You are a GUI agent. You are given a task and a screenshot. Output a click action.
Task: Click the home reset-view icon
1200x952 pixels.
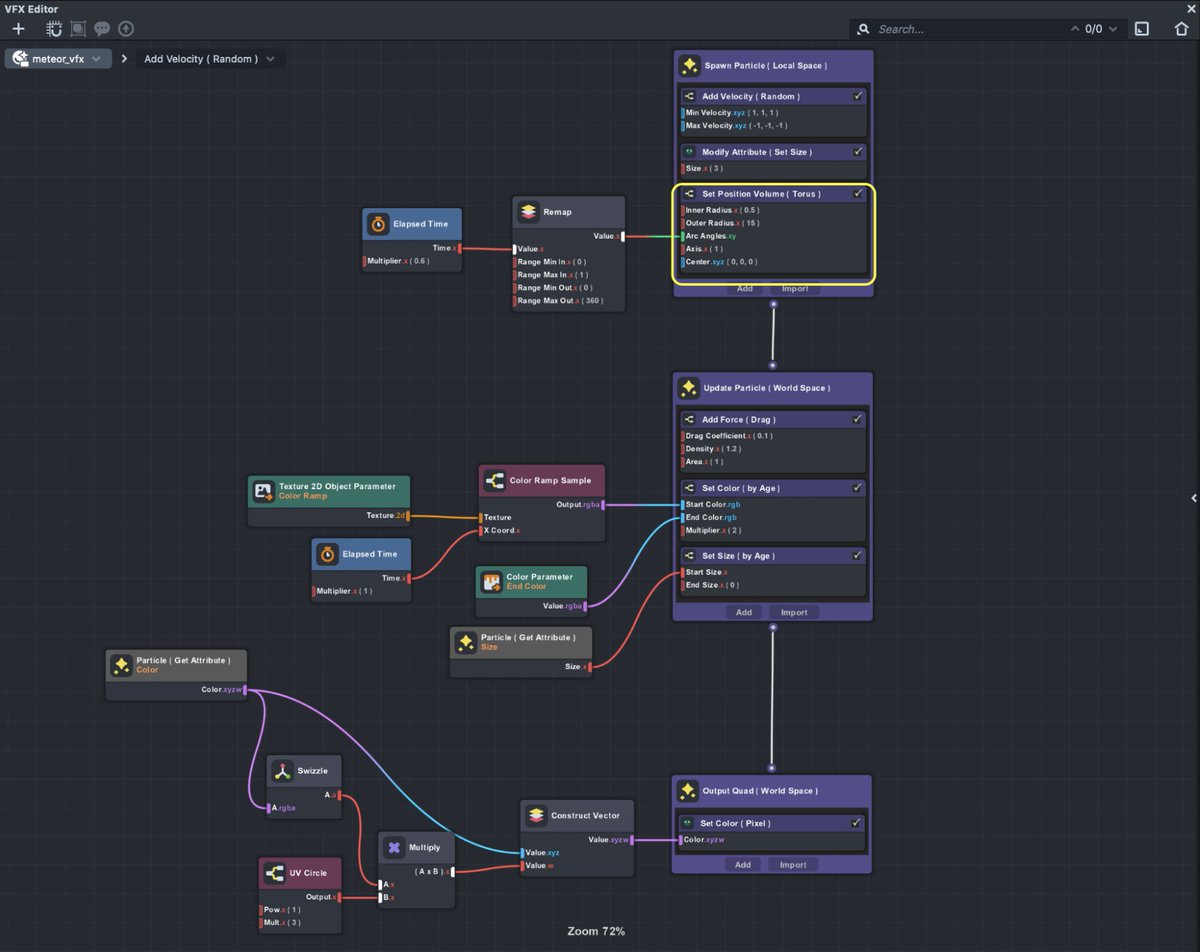pyautogui.click(x=1181, y=29)
